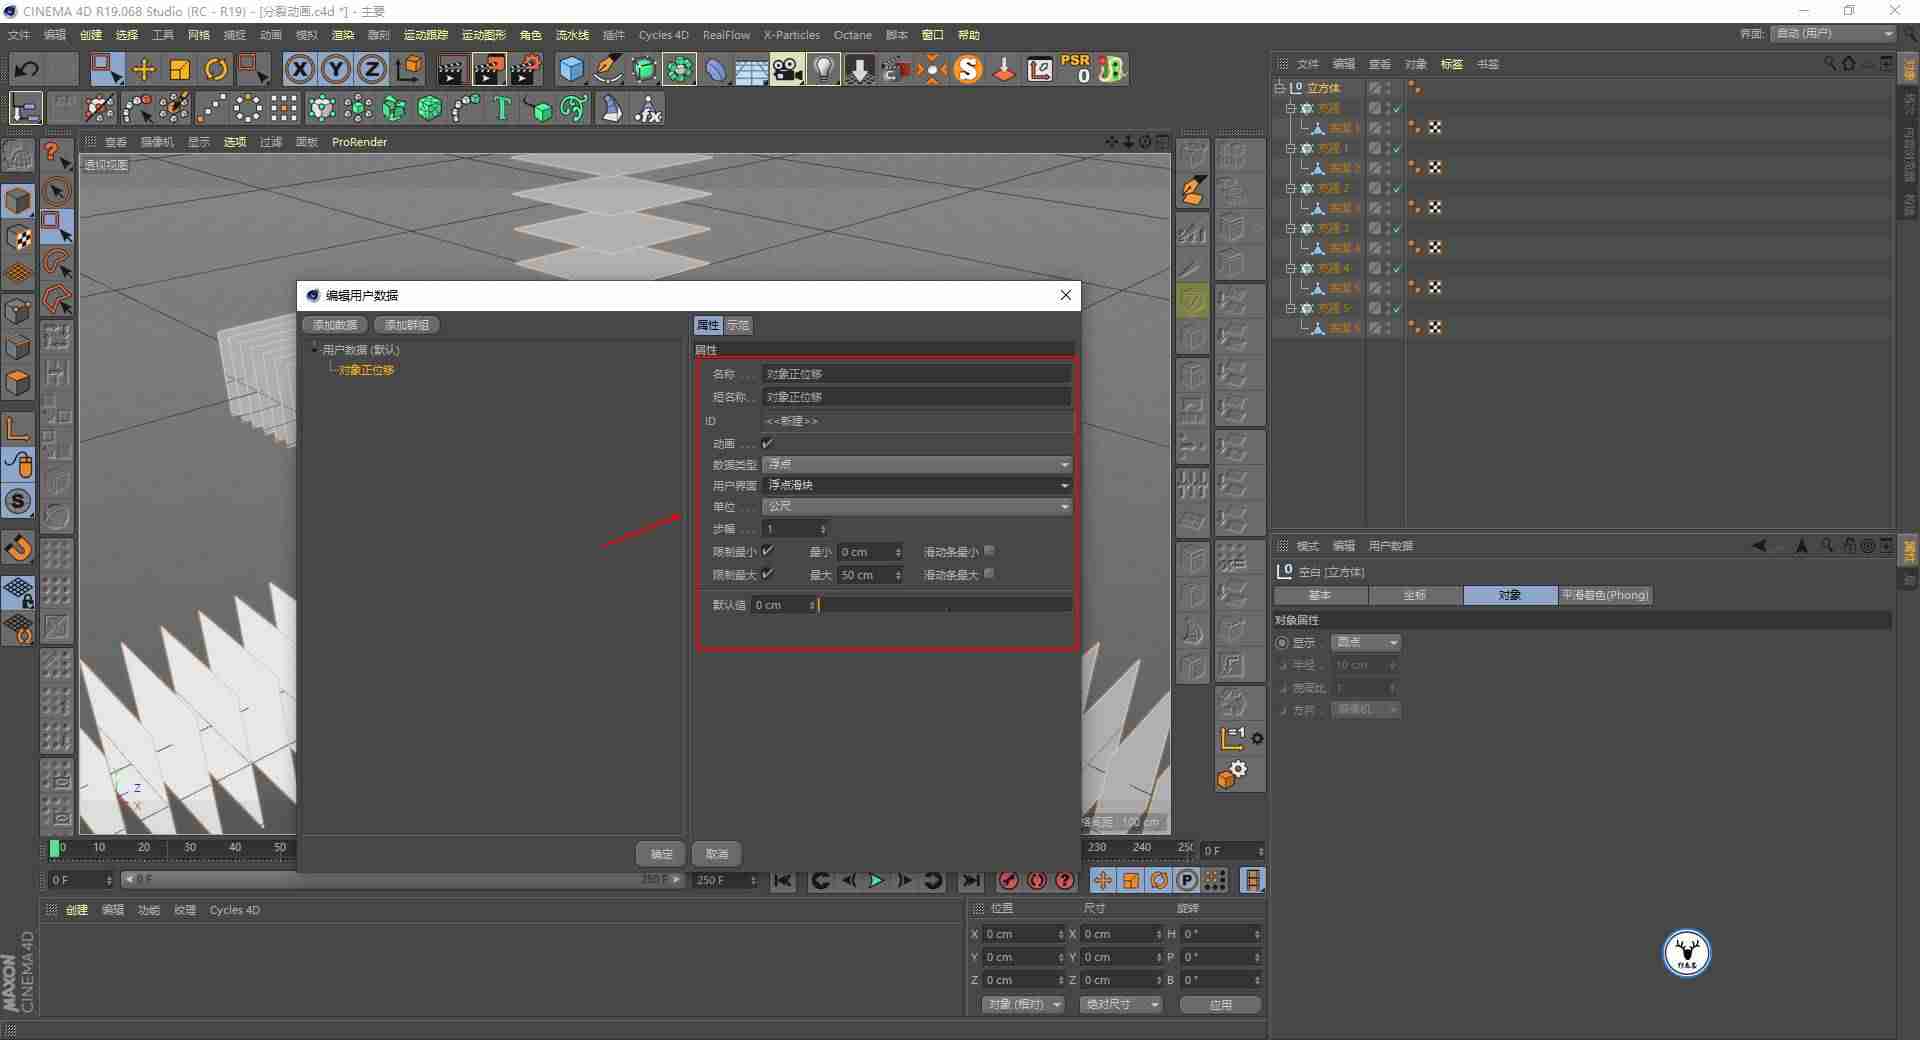Open the Octane menu
The image size is (1920, 1040).
point(853,35)
